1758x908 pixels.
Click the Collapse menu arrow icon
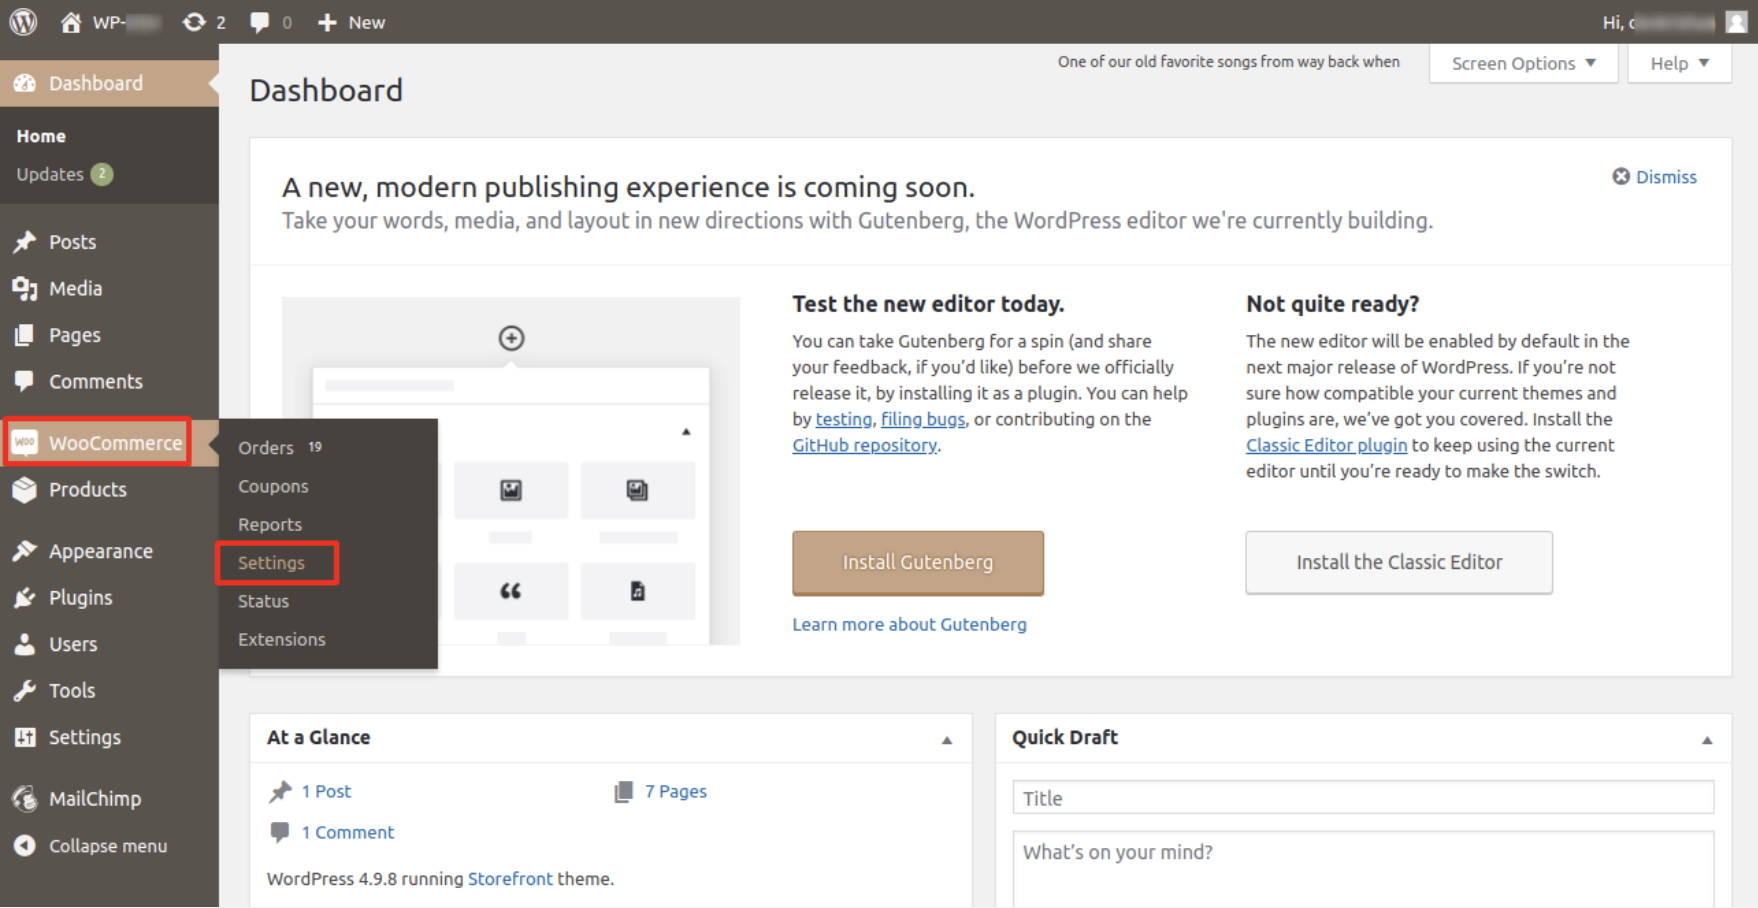[x=25, y=846]
